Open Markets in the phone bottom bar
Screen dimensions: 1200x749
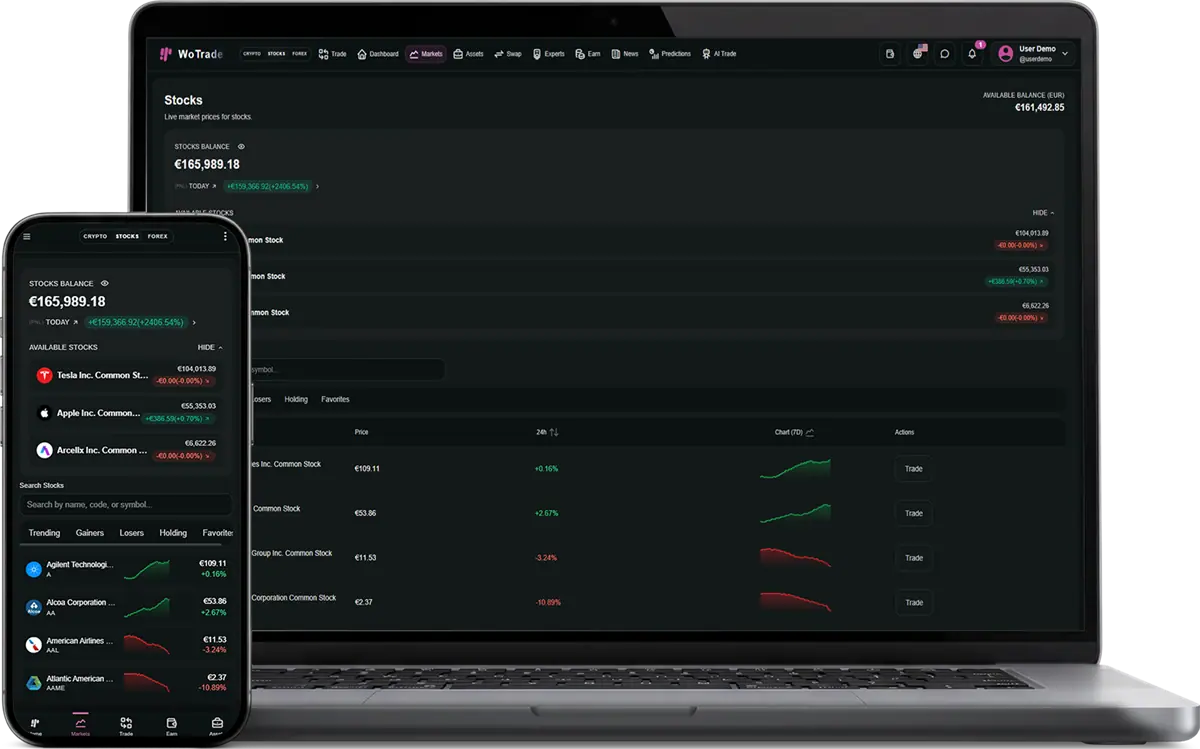[x=80, y=726]
